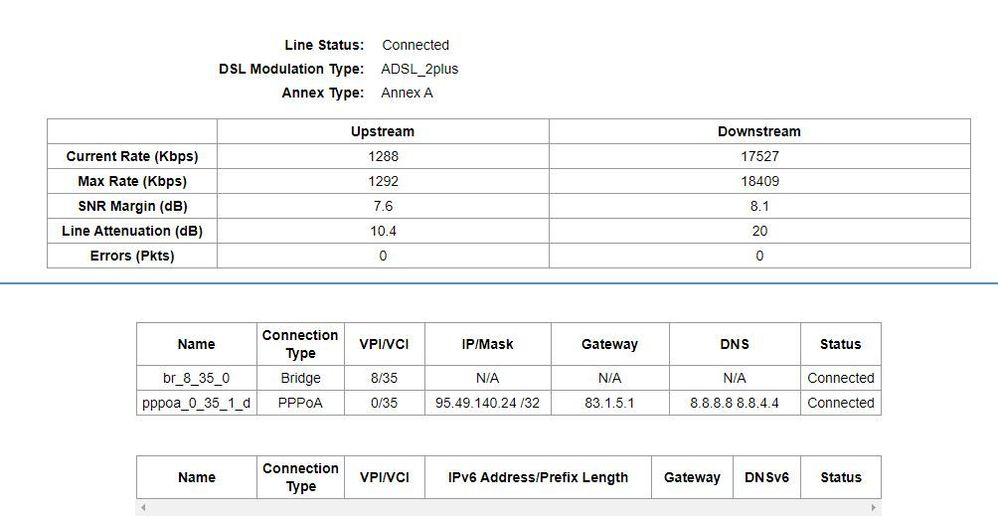
Task: Click the horizontal scrollbar right arrow
Action: pyautogui.click(x=875, y=508)
